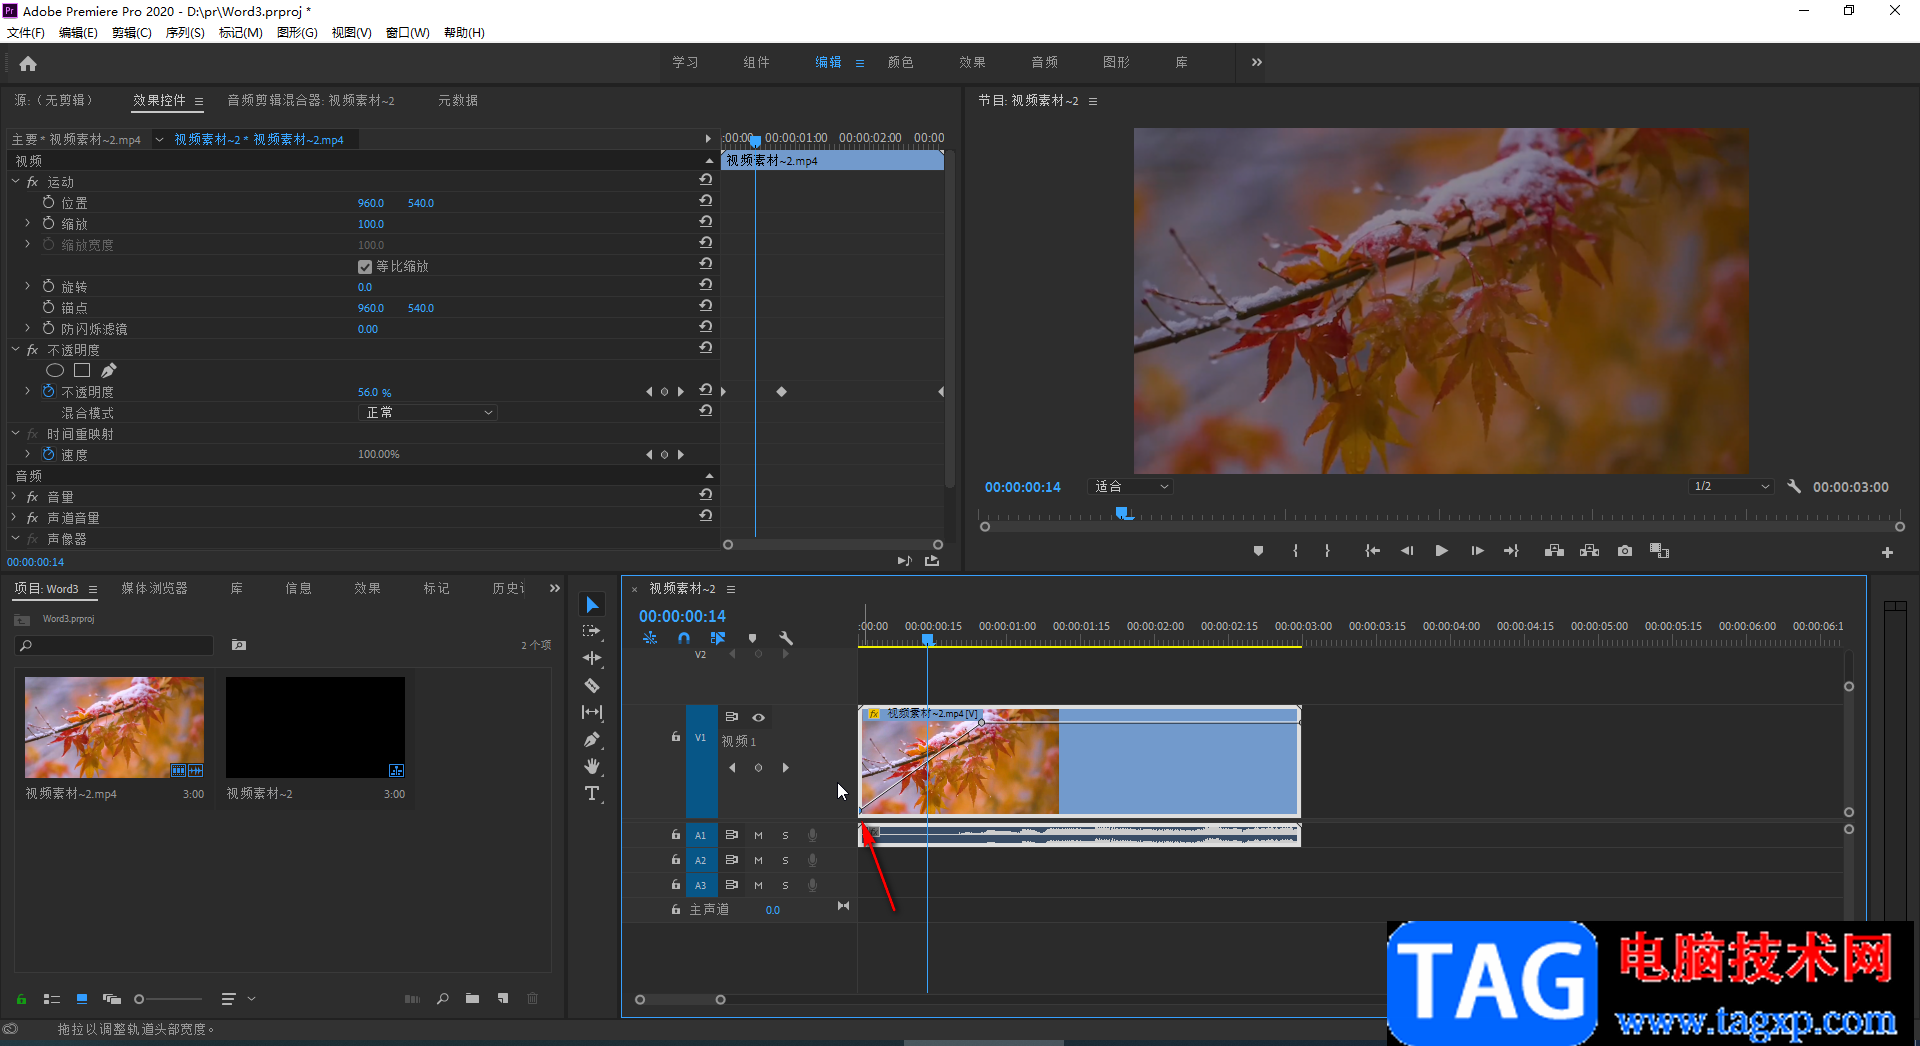Select the Slip tool

[592, 712]
